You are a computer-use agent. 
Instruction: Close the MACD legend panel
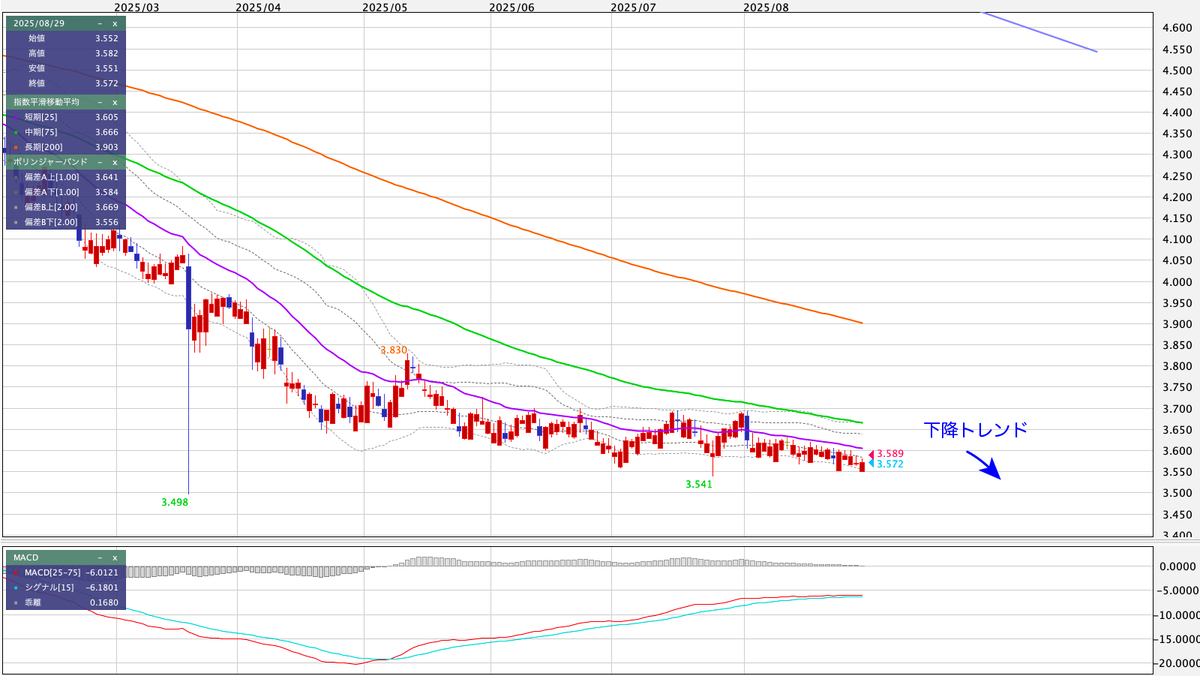115,557
